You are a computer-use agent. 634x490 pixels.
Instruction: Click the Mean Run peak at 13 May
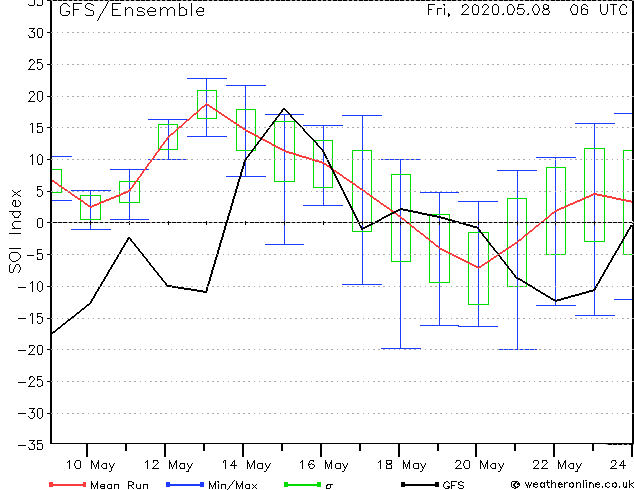207,104
